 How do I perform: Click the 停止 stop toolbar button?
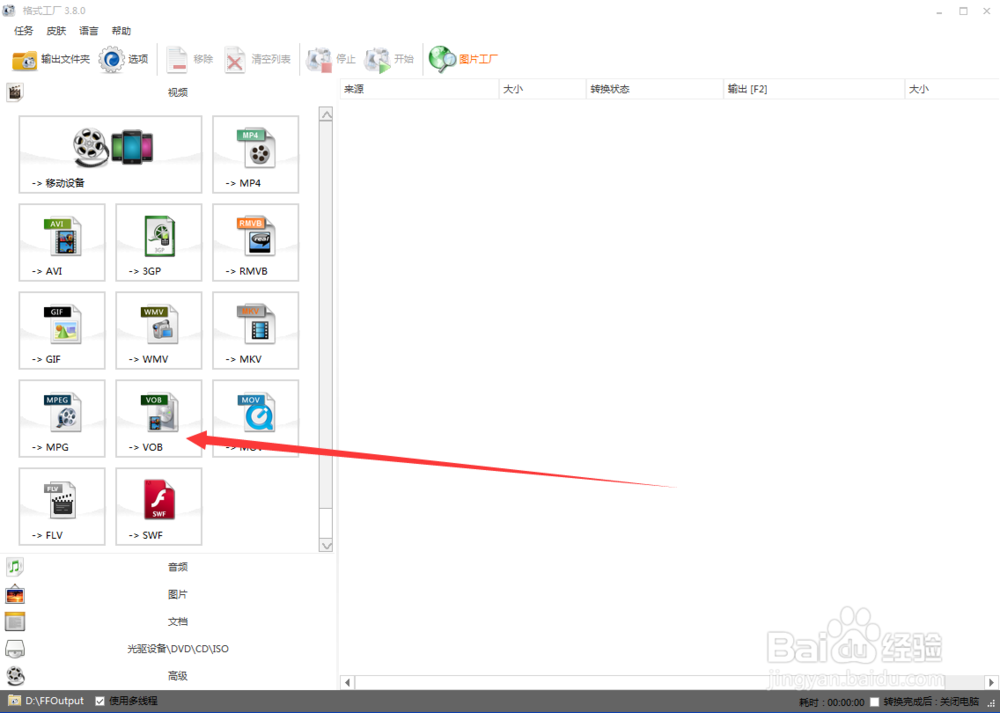331,59
